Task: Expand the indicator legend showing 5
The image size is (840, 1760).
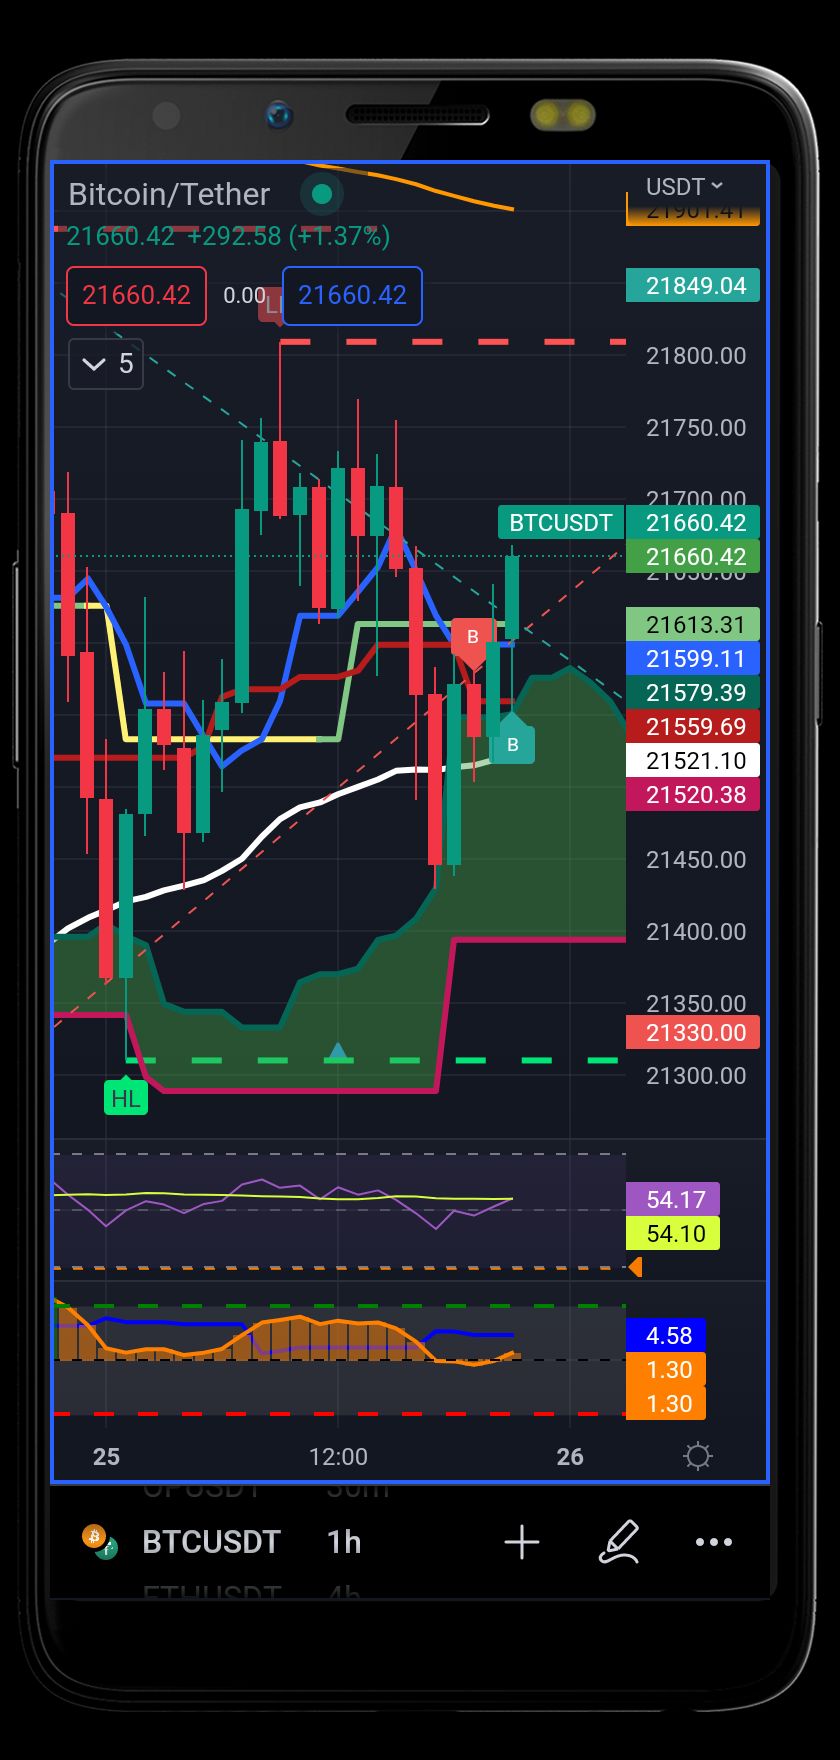Action: coord(107,364)
